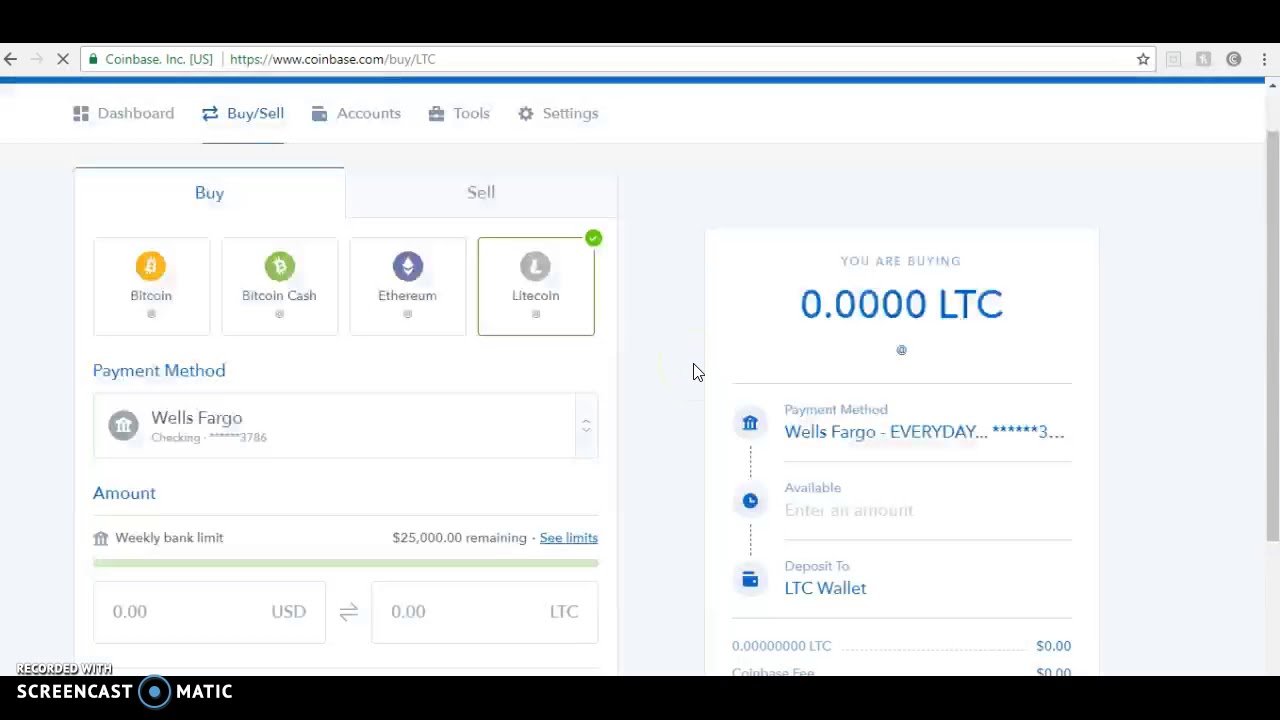Click Deposit To wallet icon
This screenshot has width=1280, height=720.
[750, 579]
